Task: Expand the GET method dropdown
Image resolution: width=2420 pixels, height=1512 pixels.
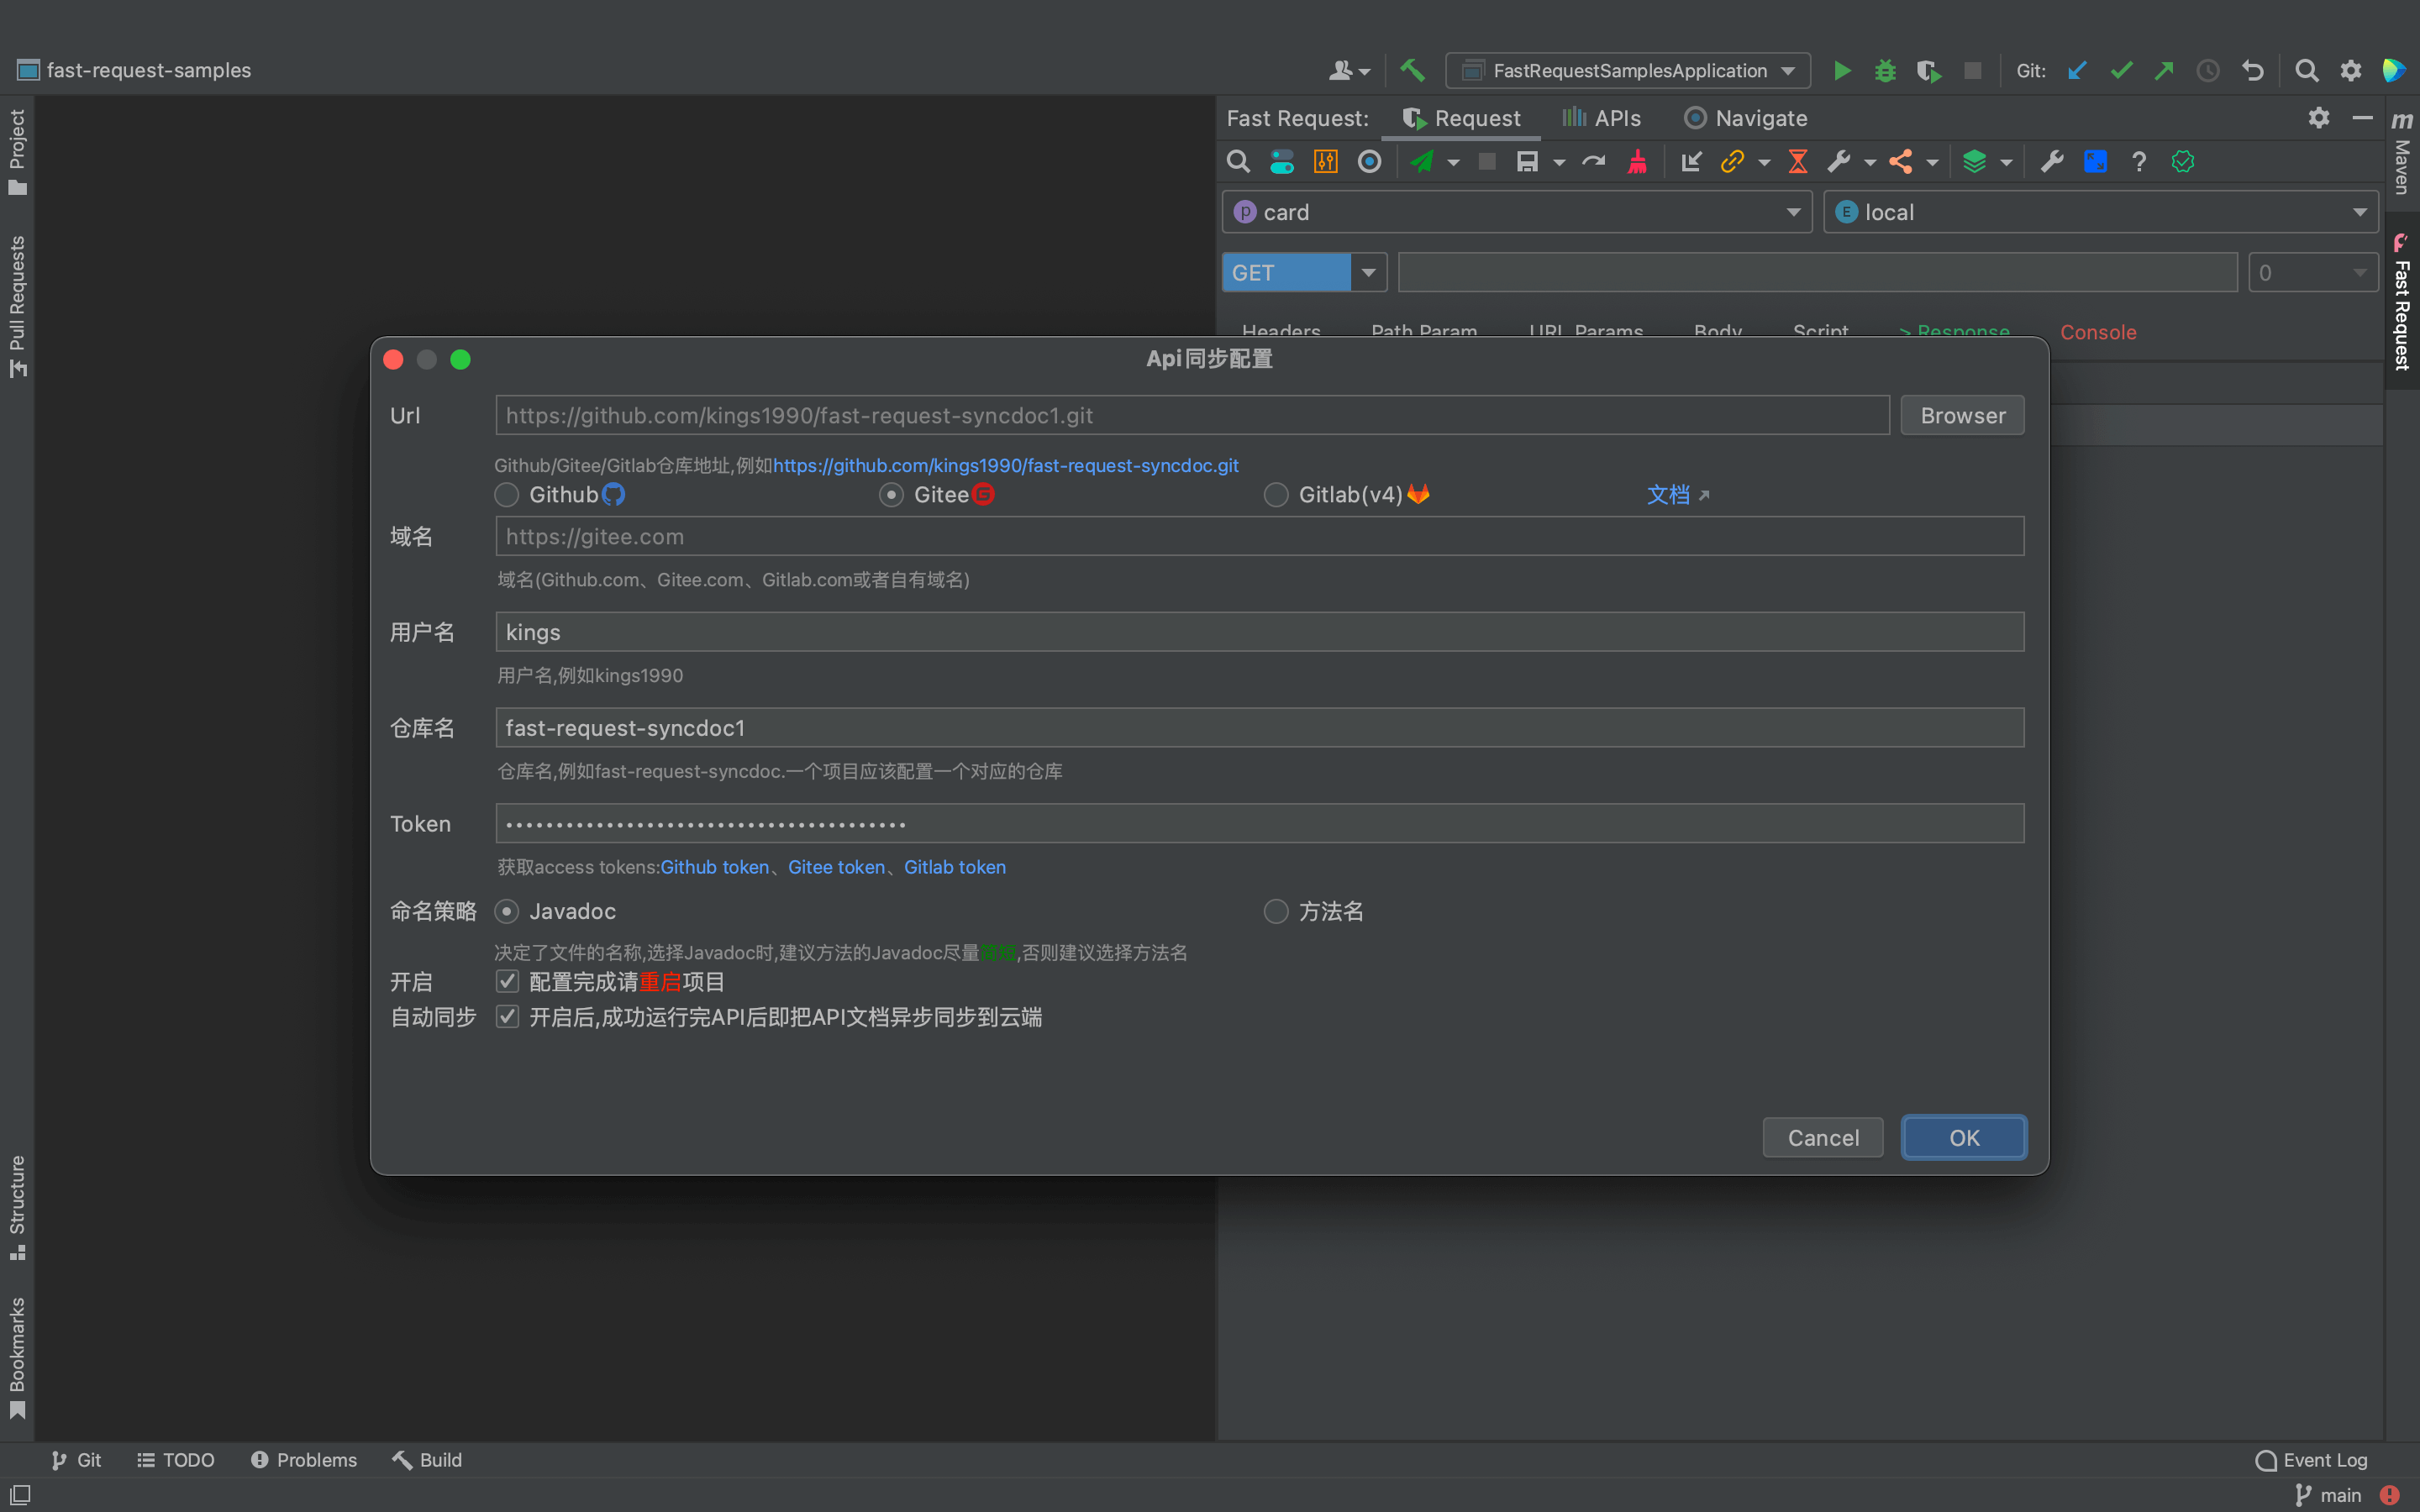Action: tap(1368, 272)
